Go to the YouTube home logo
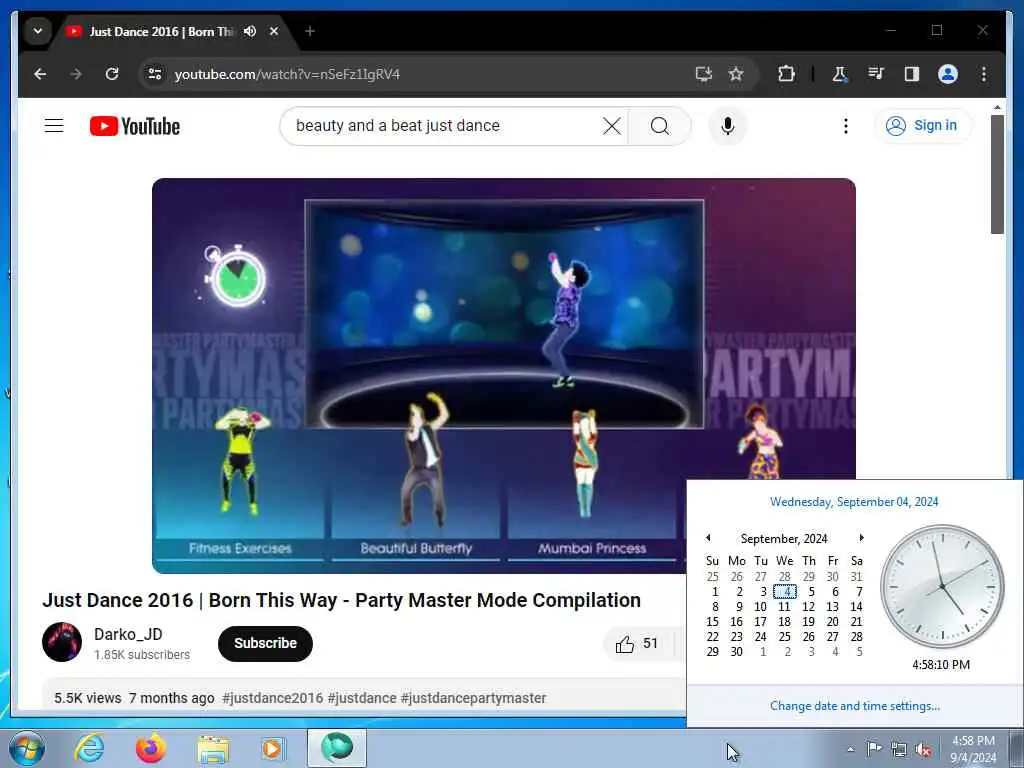The image size is (1024, 768). click(x=135, y=126)
